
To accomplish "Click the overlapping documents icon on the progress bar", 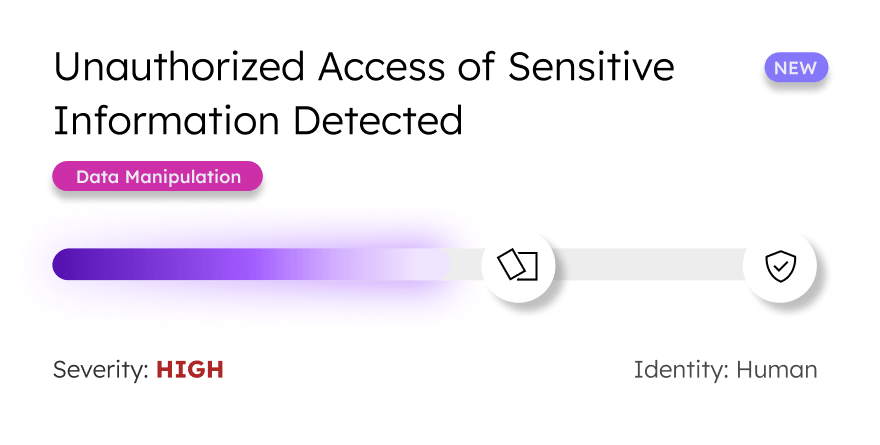I will point(518,265).
